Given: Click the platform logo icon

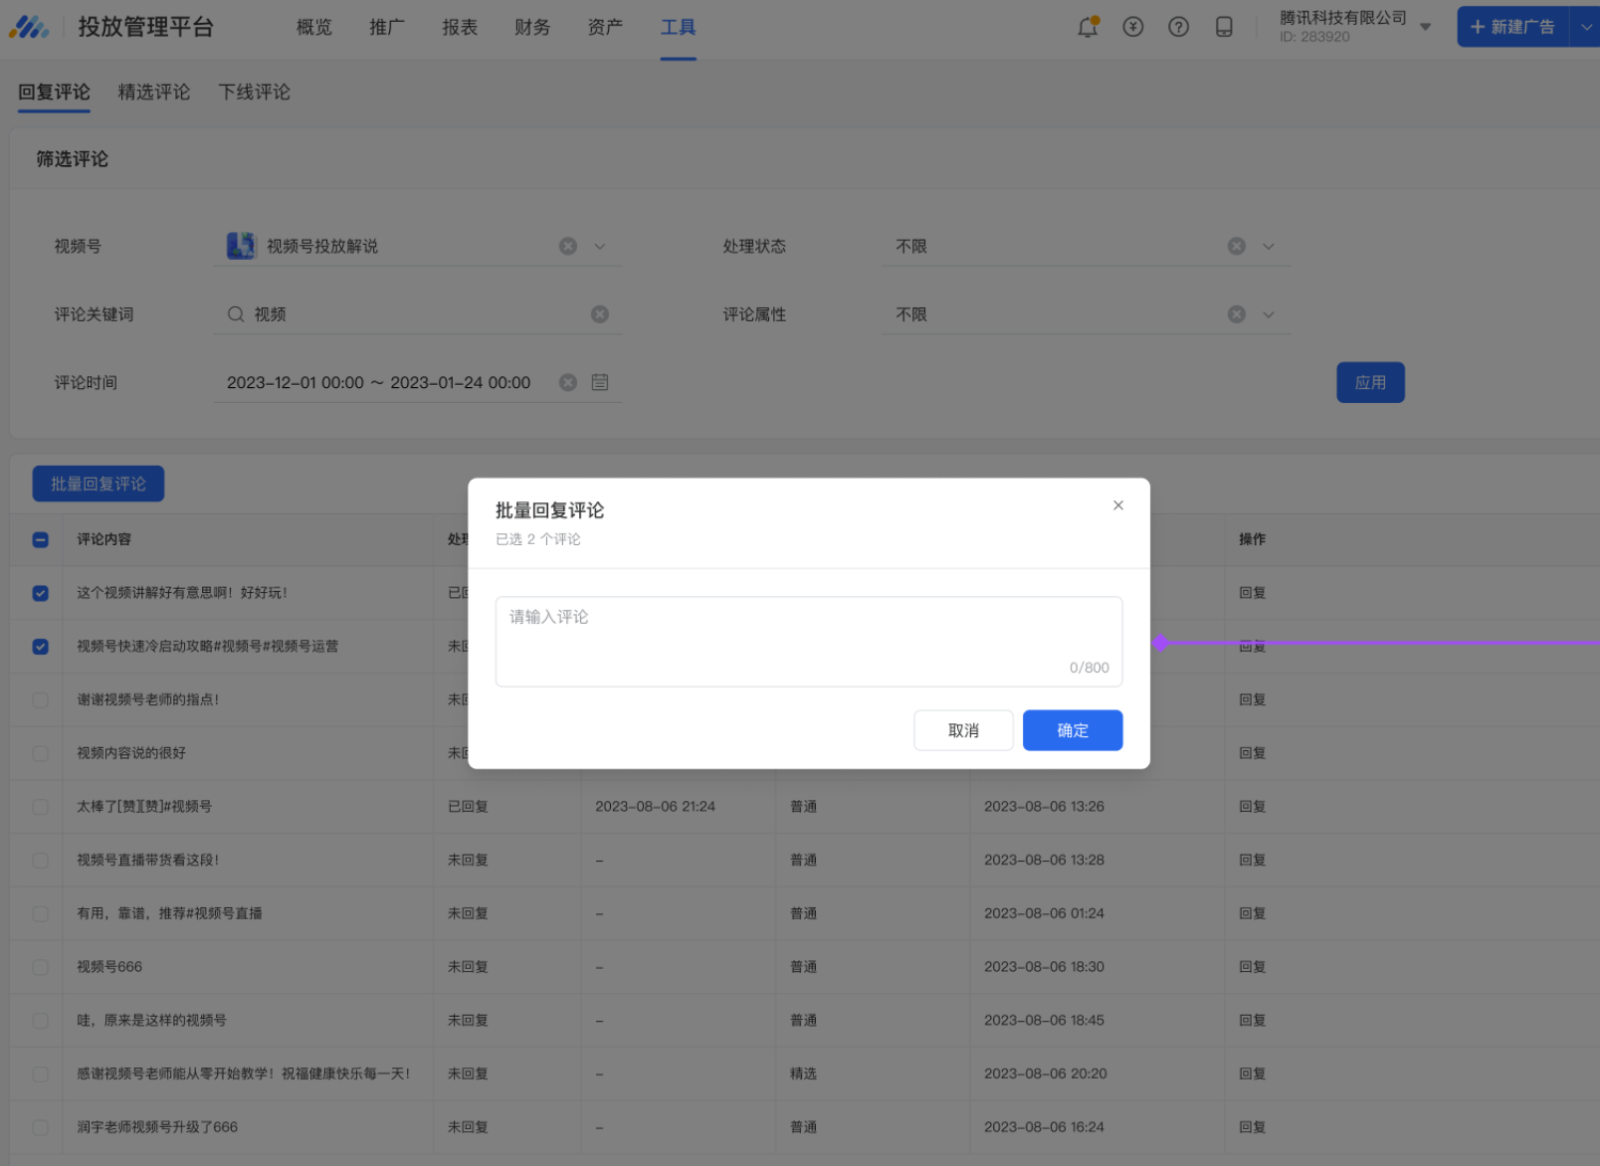Looking at the screenshot, I should click(x=29, y=27).
